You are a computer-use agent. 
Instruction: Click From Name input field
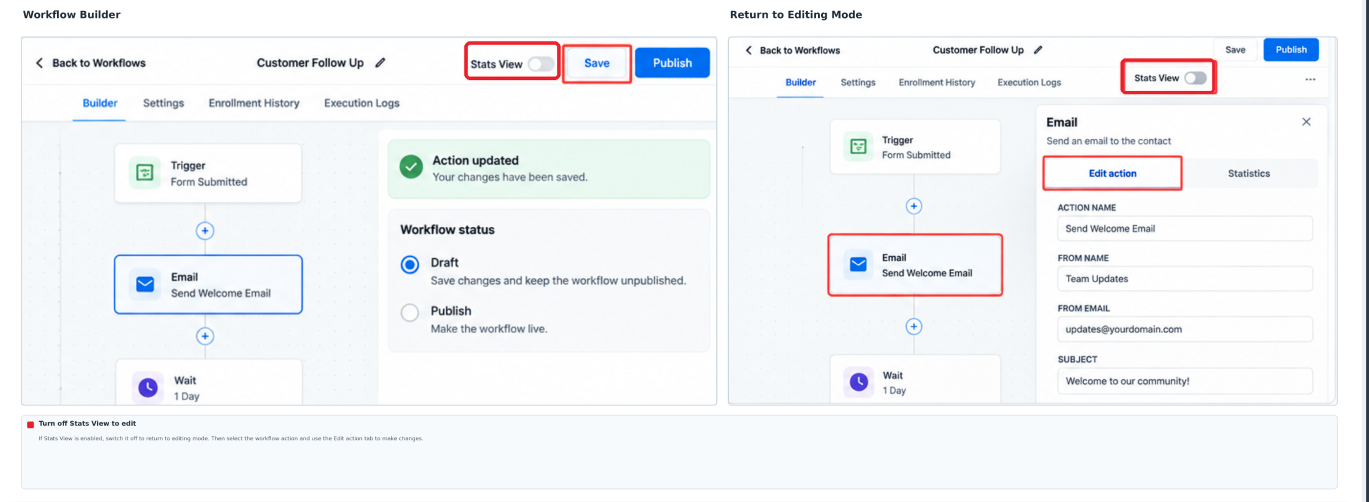[1185, 279]
